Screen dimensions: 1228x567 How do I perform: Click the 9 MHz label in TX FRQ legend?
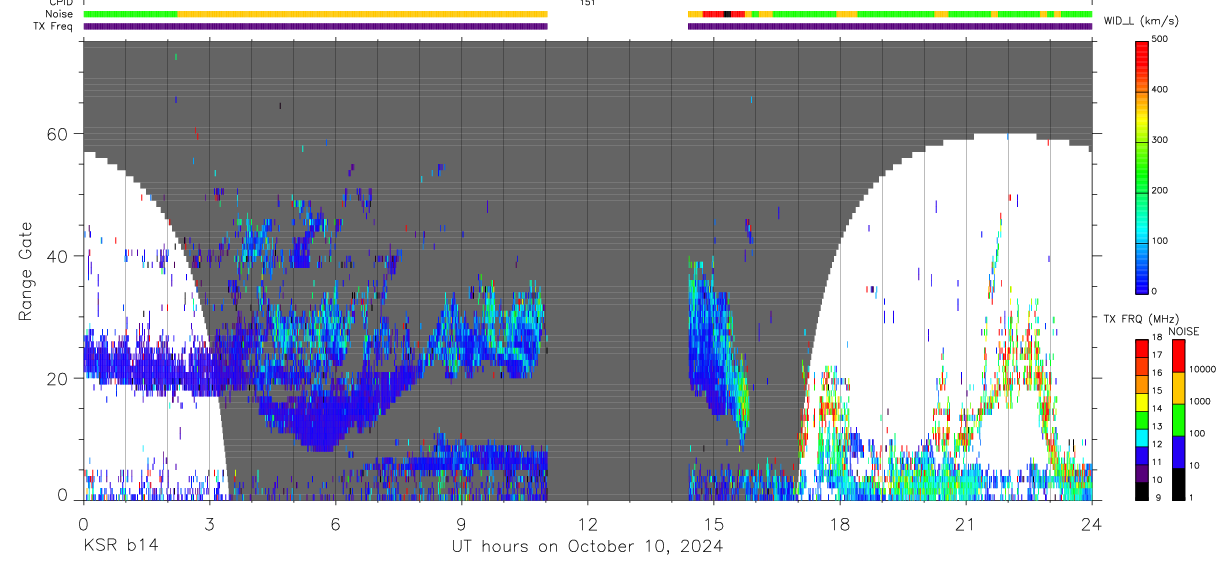pyautogui.click(x=1159, y=497)
